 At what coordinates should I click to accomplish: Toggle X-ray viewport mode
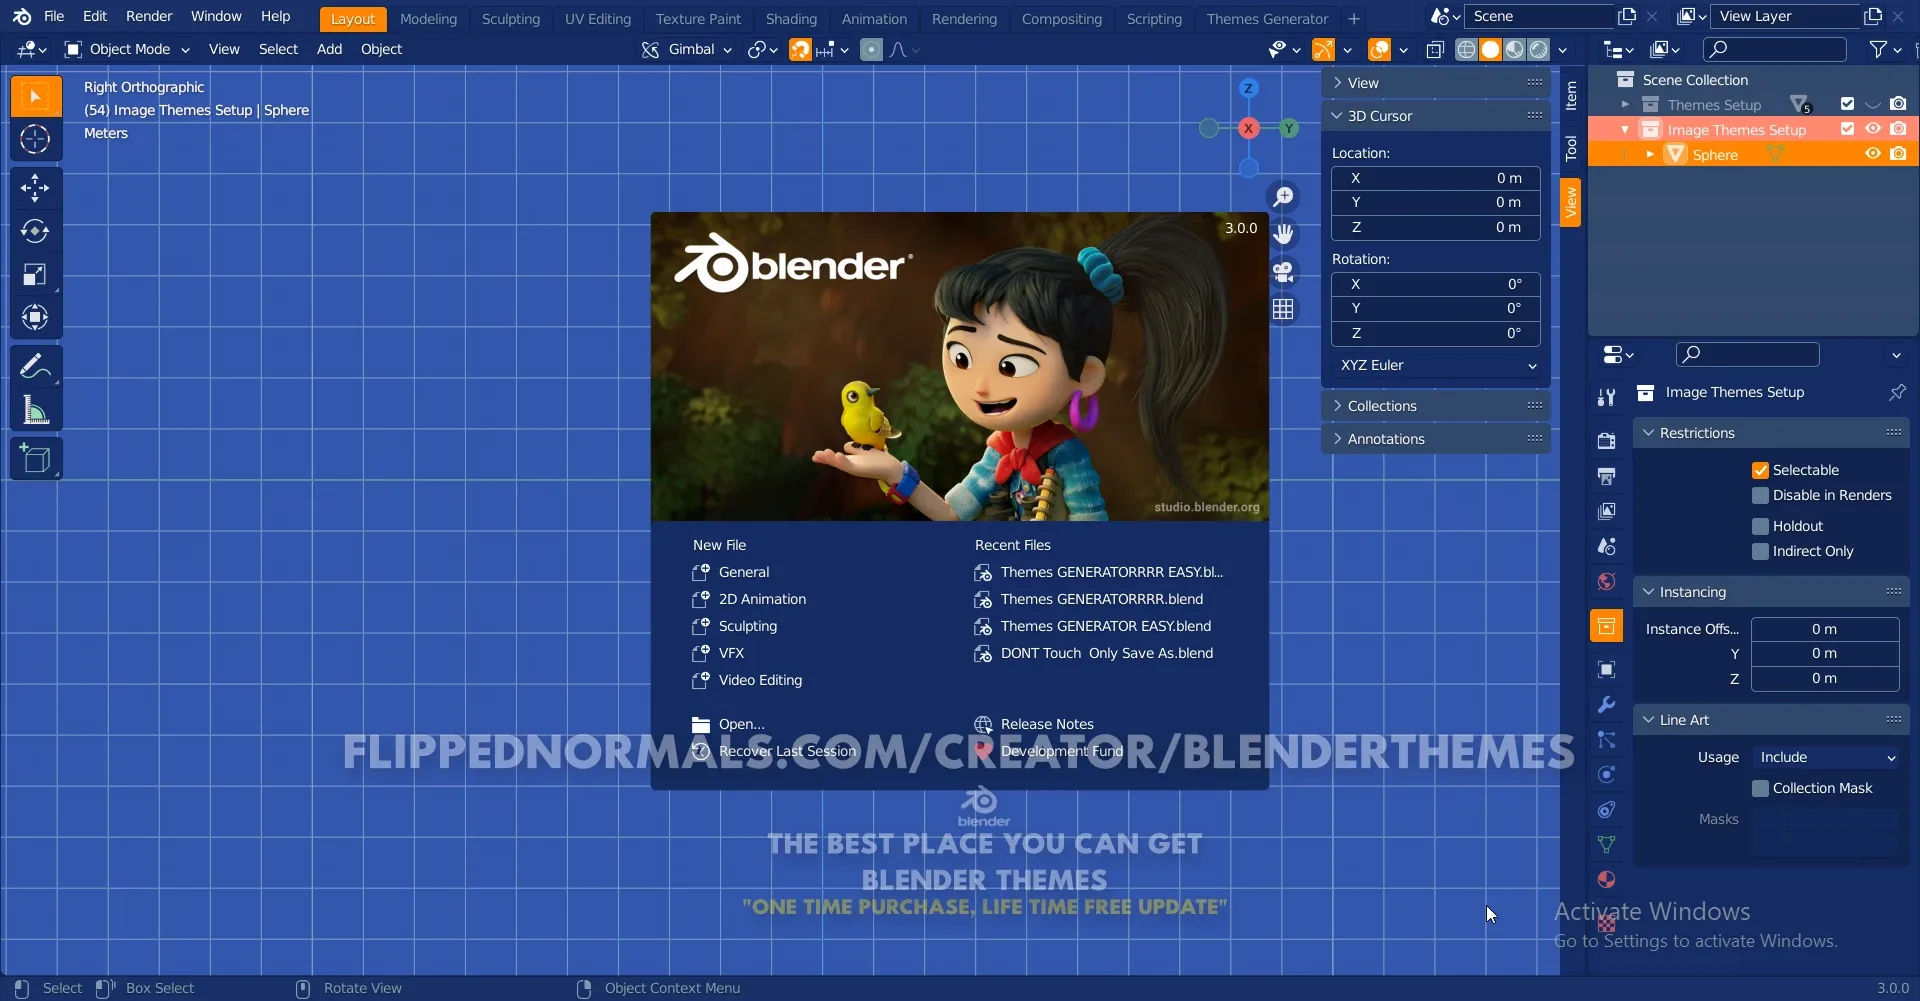1437,49
